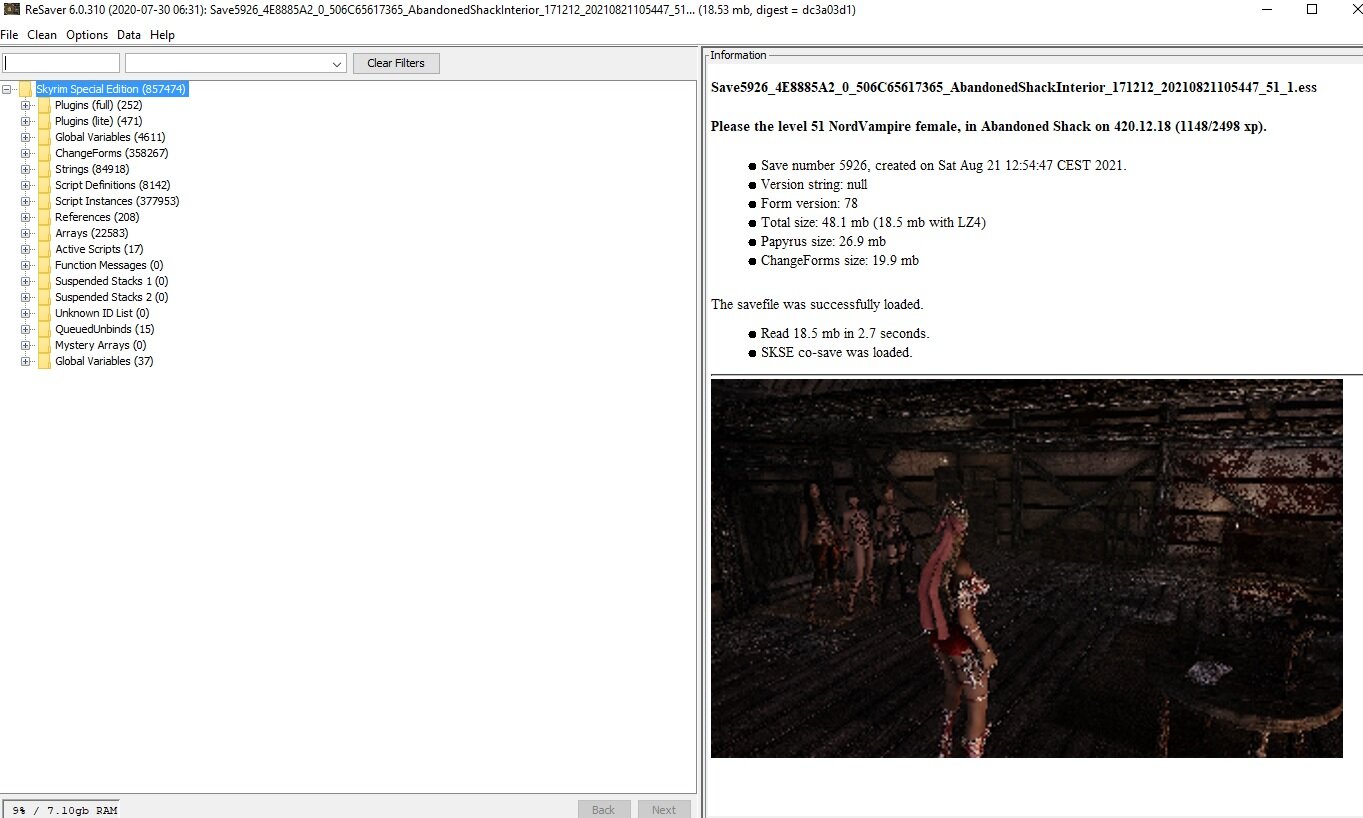Image resolution: width=1363 pixels, height=818 pixels.
Task: Expand the Global Variables (37) node
Action: tap(26, 361)
